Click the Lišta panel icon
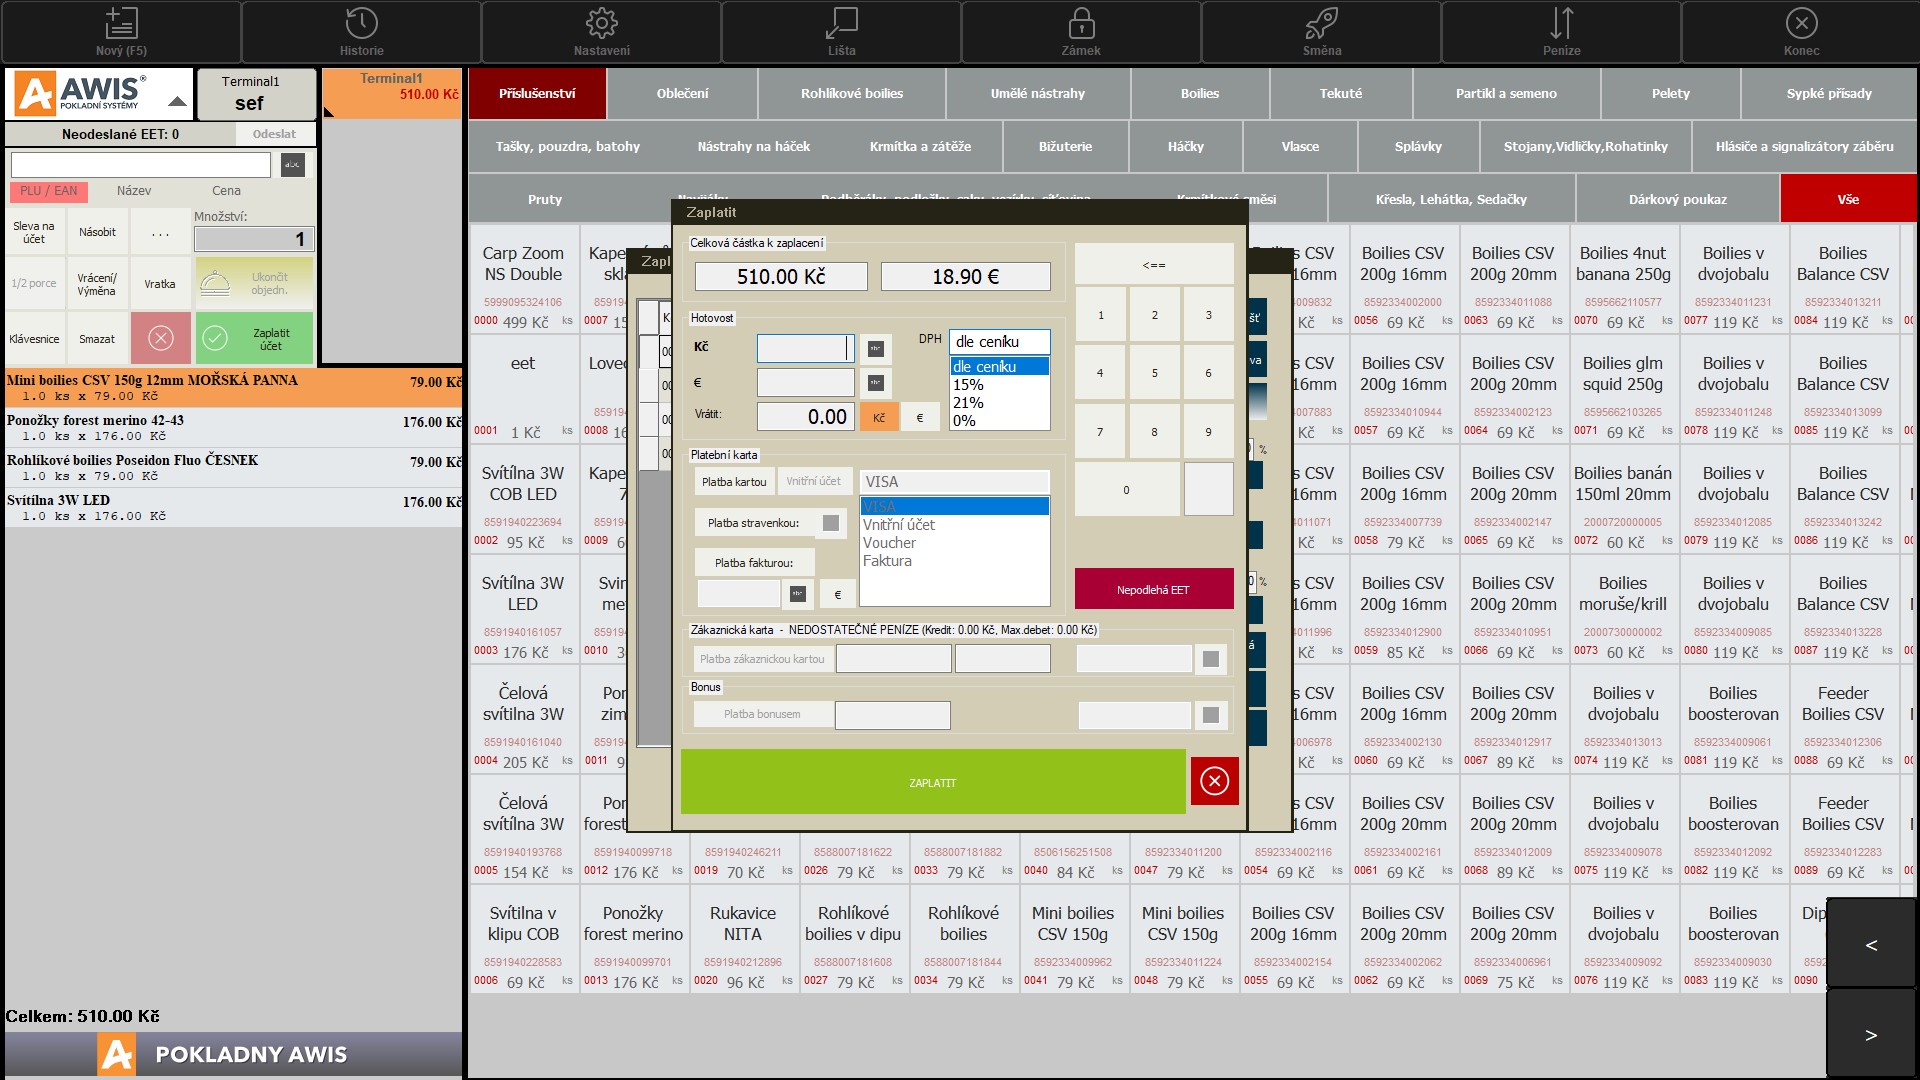Screen dimensions: 1920x1080 pyautogui.click(x=841, y=24)
